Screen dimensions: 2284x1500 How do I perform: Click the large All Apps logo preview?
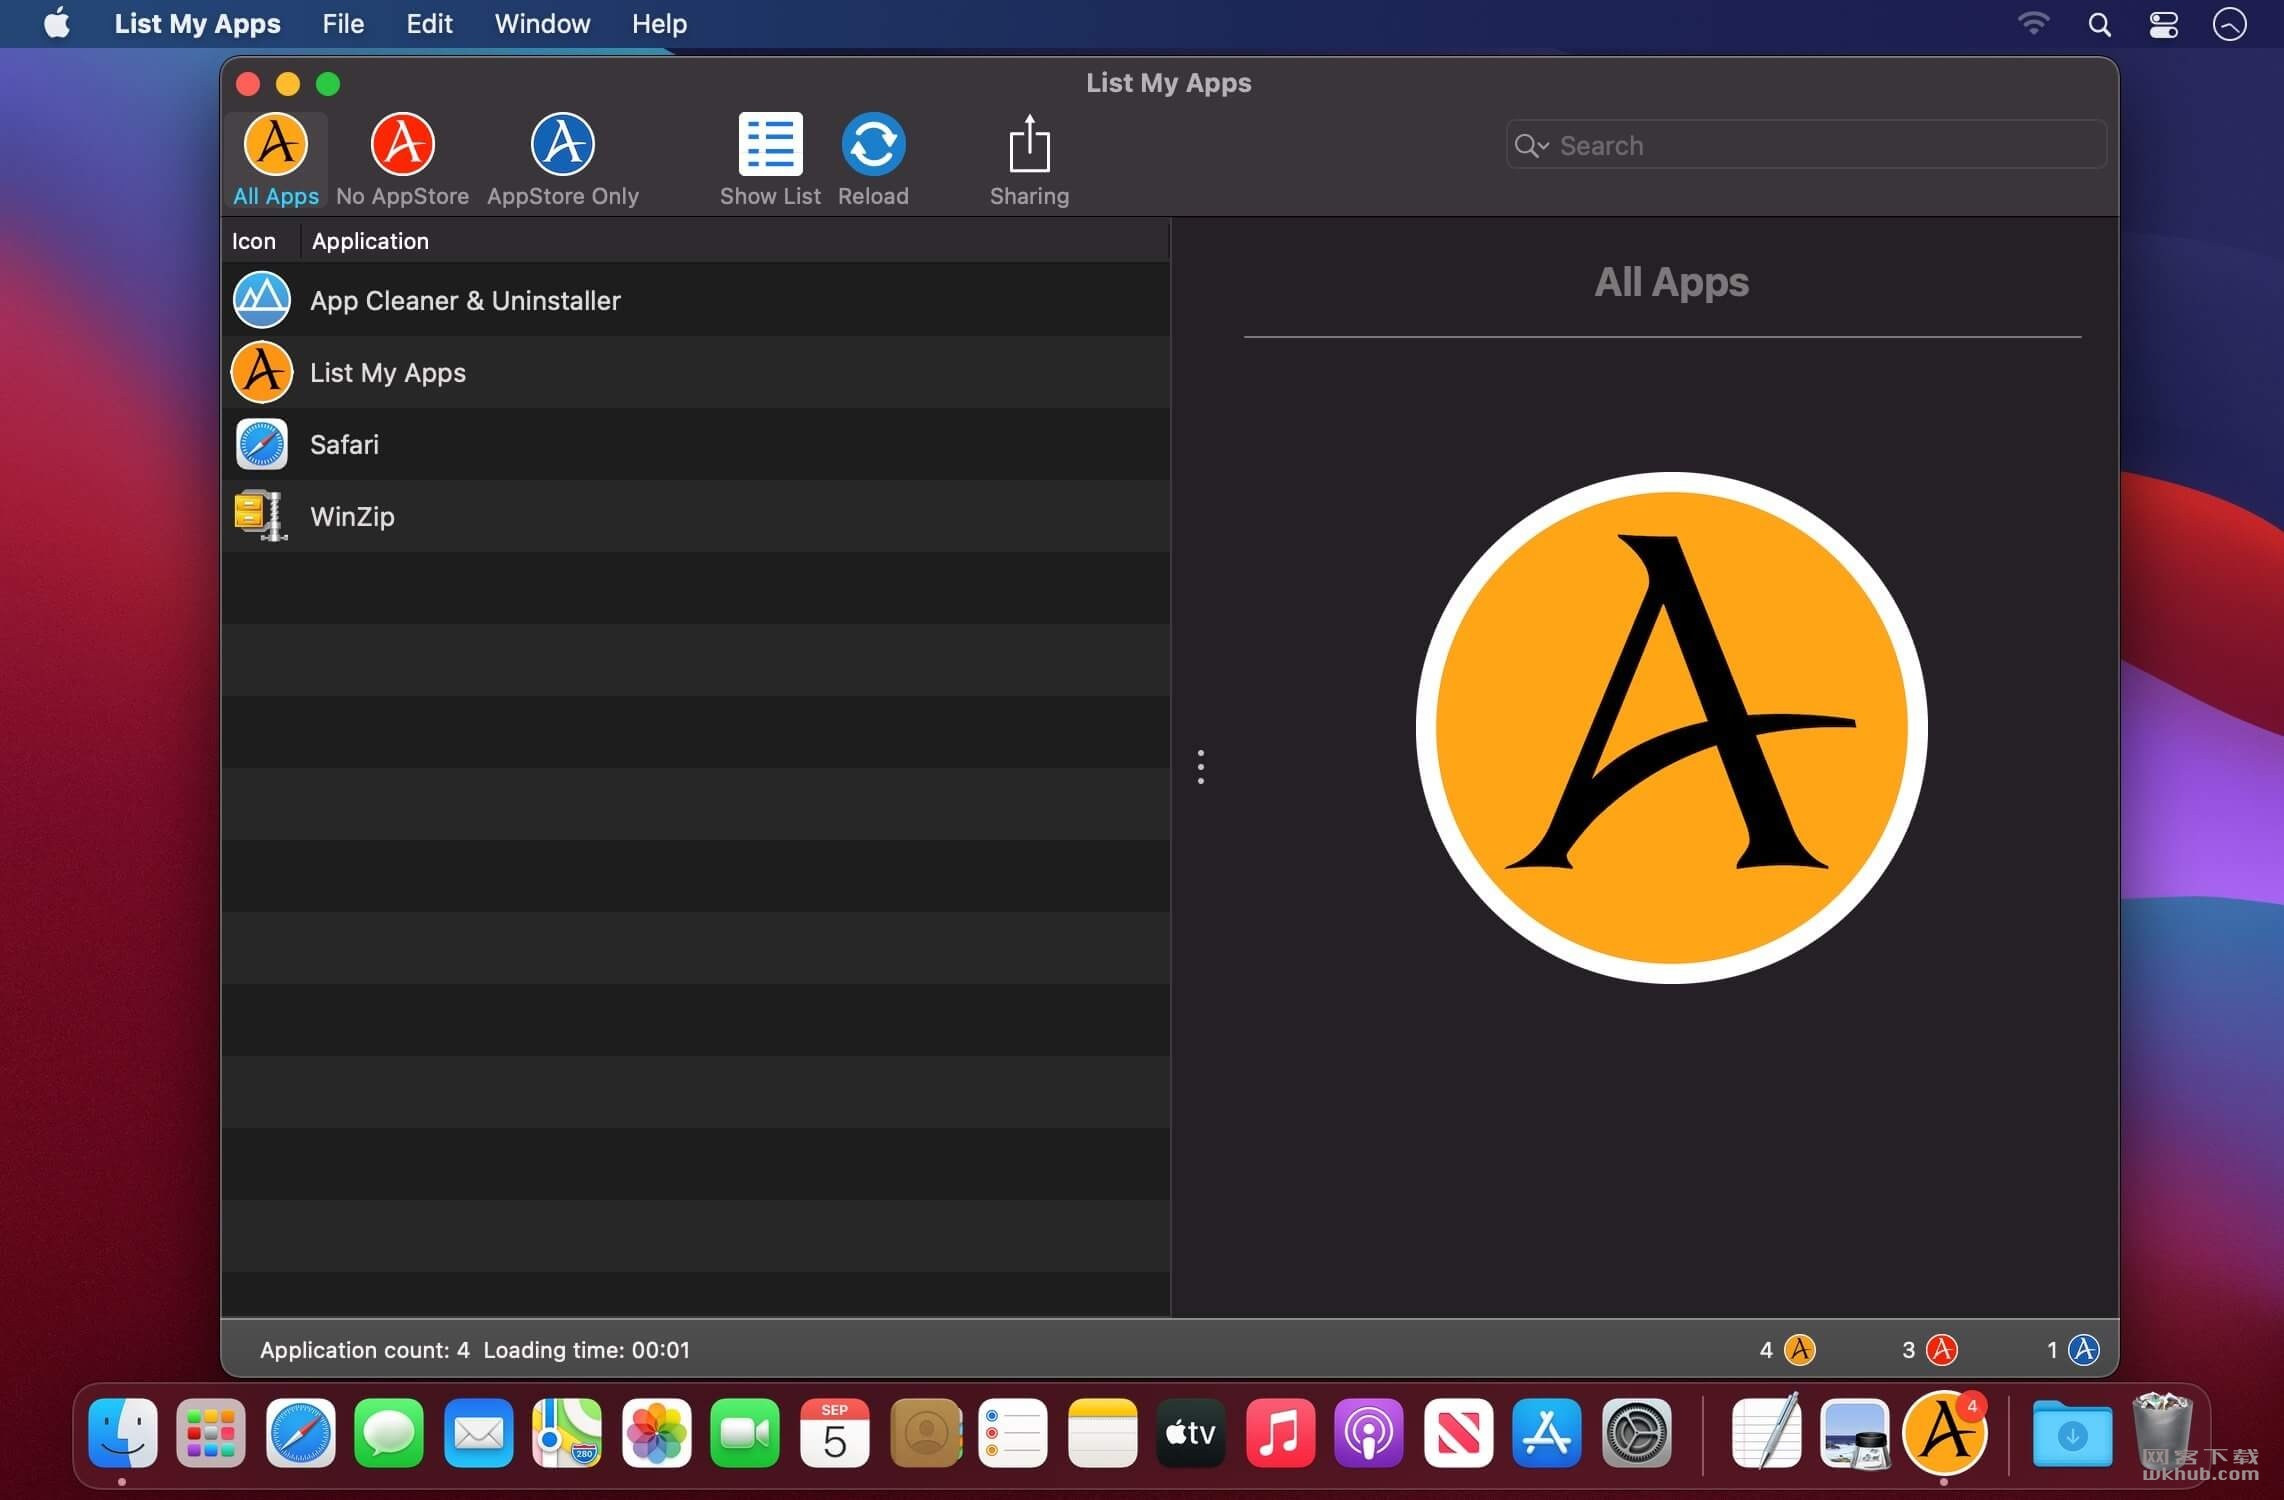[1672, 728]
